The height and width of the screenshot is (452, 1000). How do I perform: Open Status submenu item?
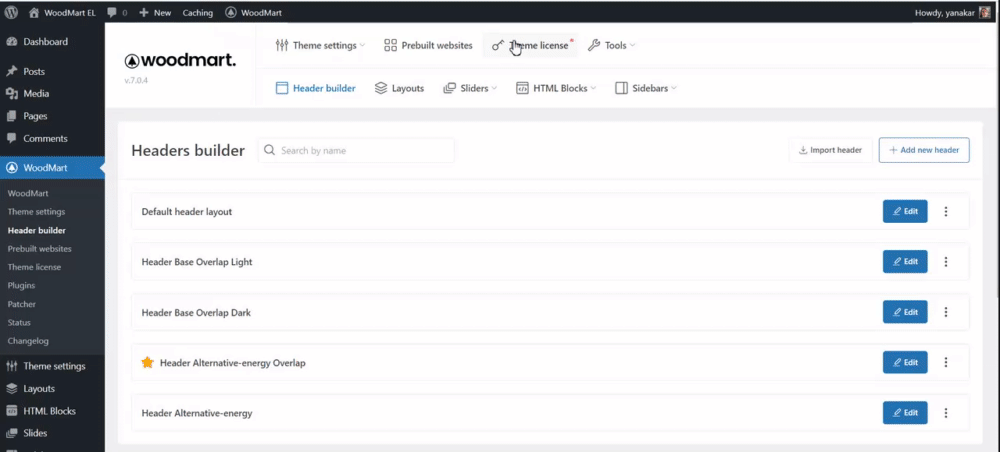[x=19, y=323]
